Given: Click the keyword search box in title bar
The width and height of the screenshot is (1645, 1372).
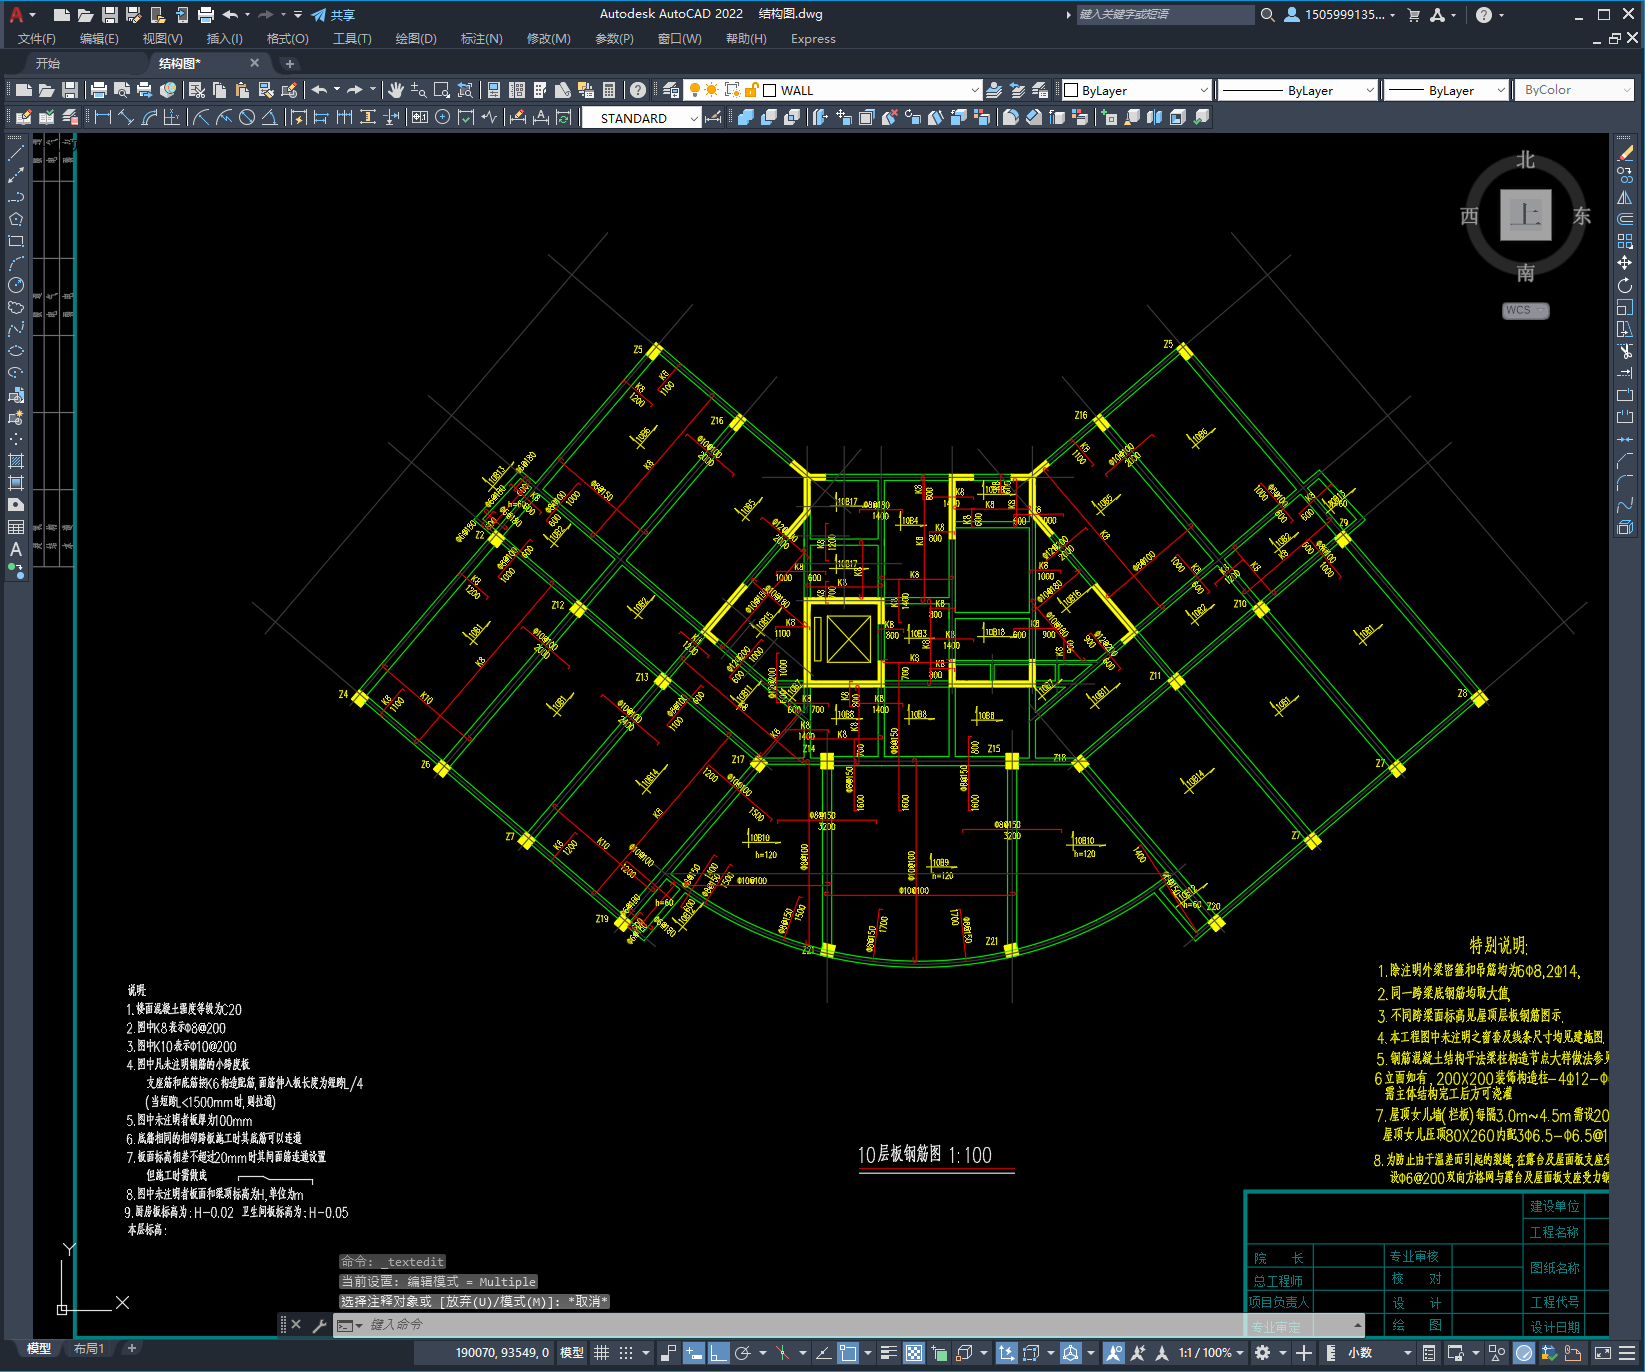Looking at the screenshot, I should tap(1165, 15).
